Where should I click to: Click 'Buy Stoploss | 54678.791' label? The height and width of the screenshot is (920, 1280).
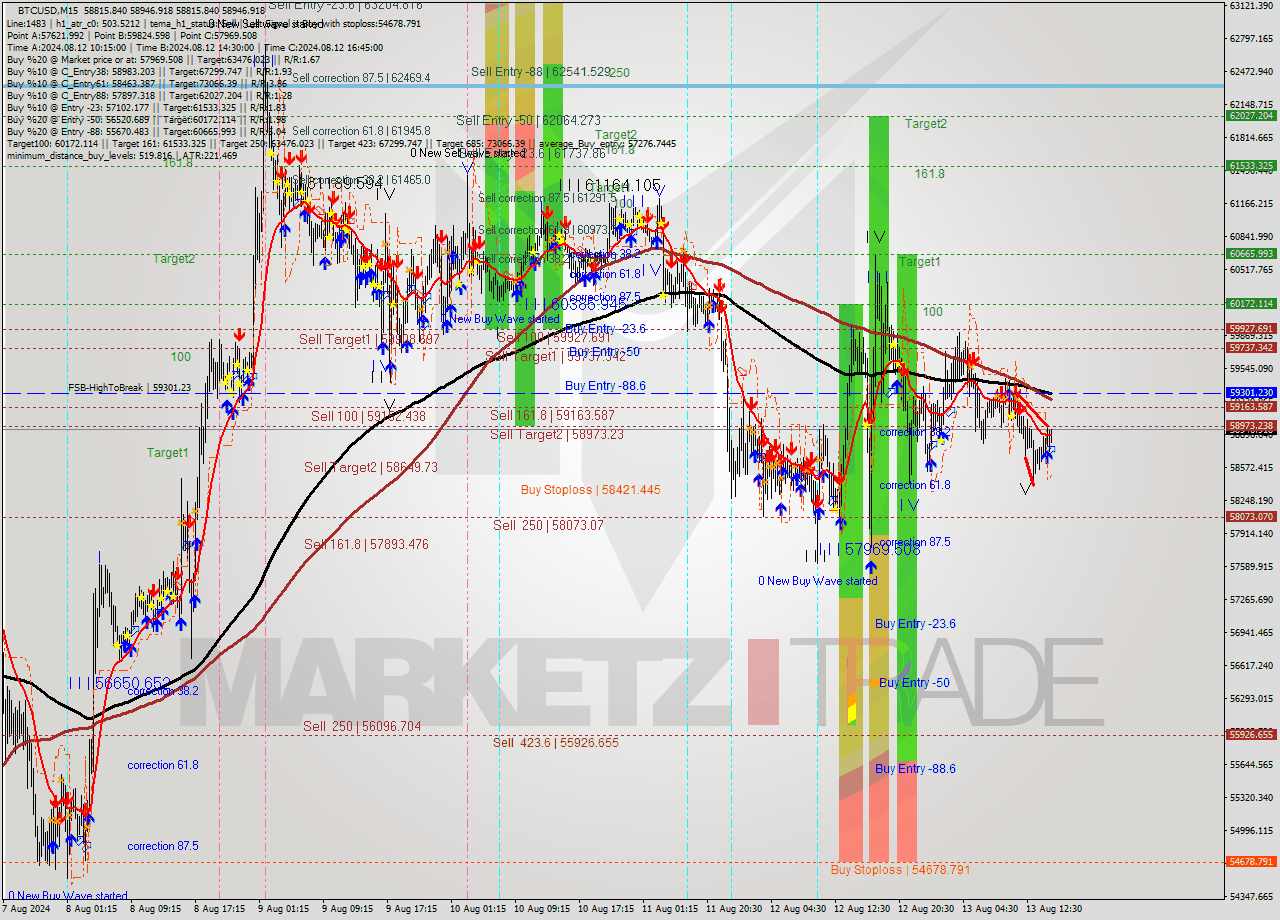[x=901, y=869]
